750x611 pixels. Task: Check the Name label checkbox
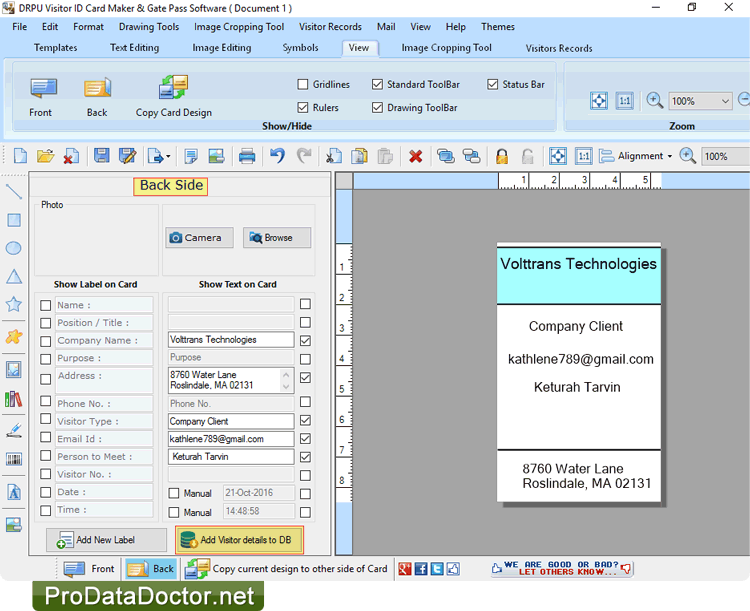(45, 305)
